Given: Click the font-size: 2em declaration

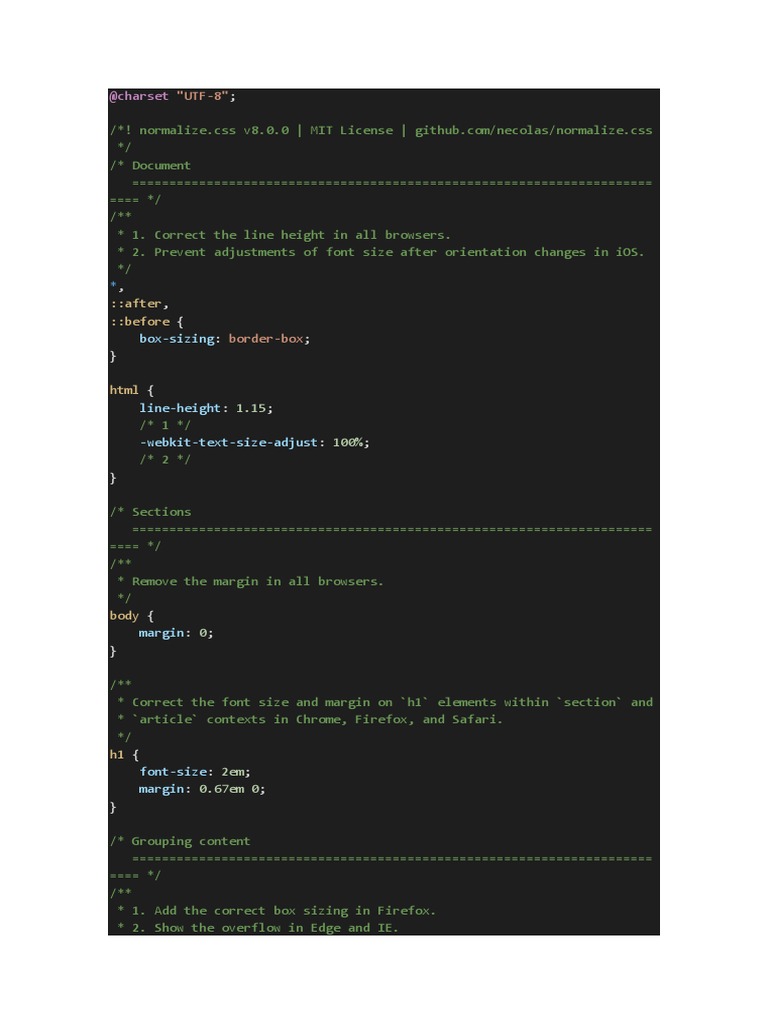Looking at the screenshot, I should 195,772.
